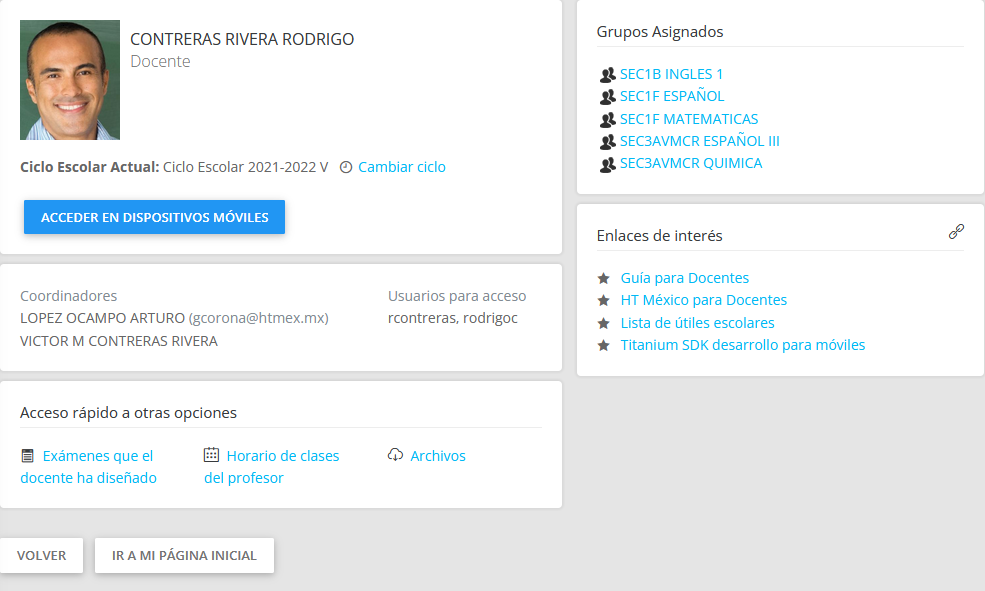The height and width of the screenshot is (591, 985).
Task: Go to Ir a mi página inicial
Action: point(184,556)
